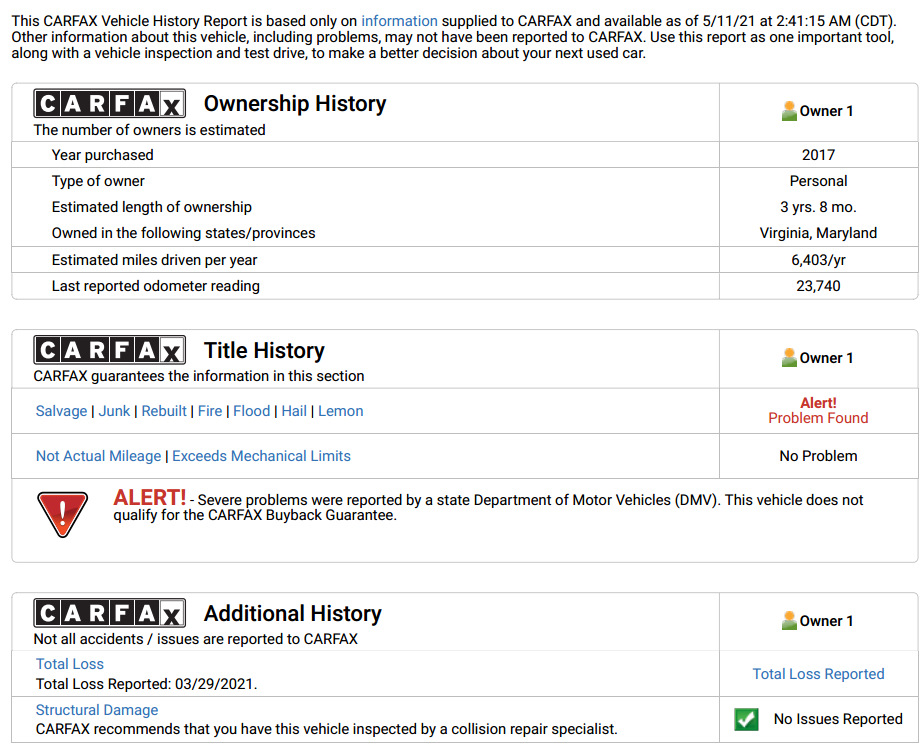Click the states value 'Virginia, Maryland'

coord(819,233)
